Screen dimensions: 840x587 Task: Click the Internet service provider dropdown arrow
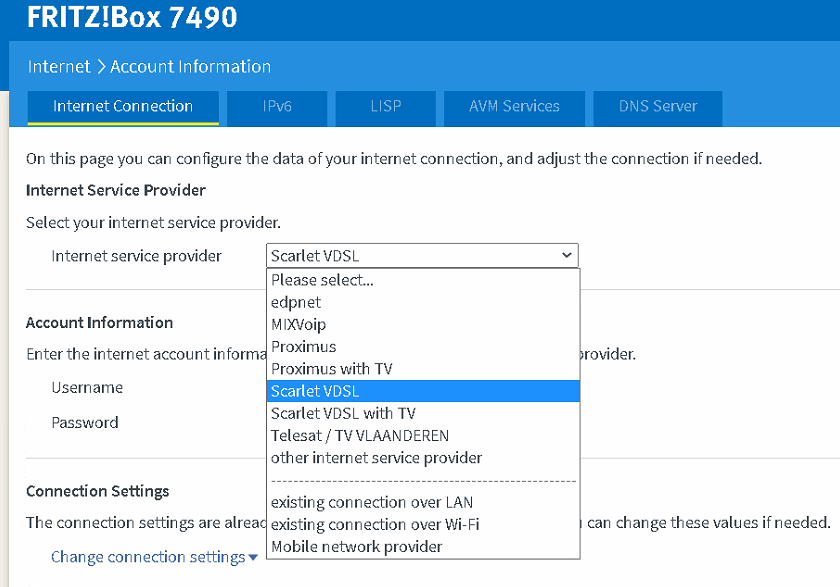point(567,256)
